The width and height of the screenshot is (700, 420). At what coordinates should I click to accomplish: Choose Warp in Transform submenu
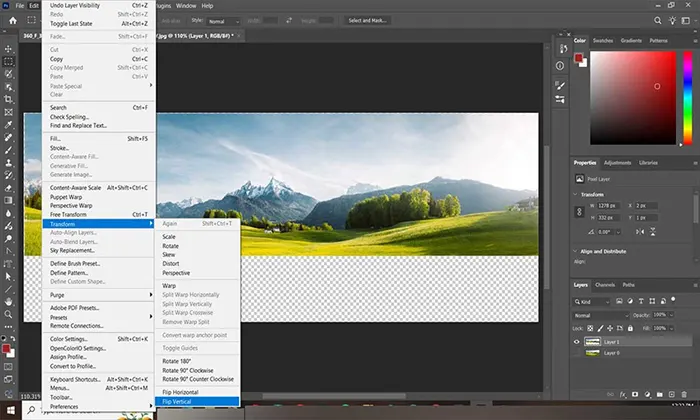point(197,286)
